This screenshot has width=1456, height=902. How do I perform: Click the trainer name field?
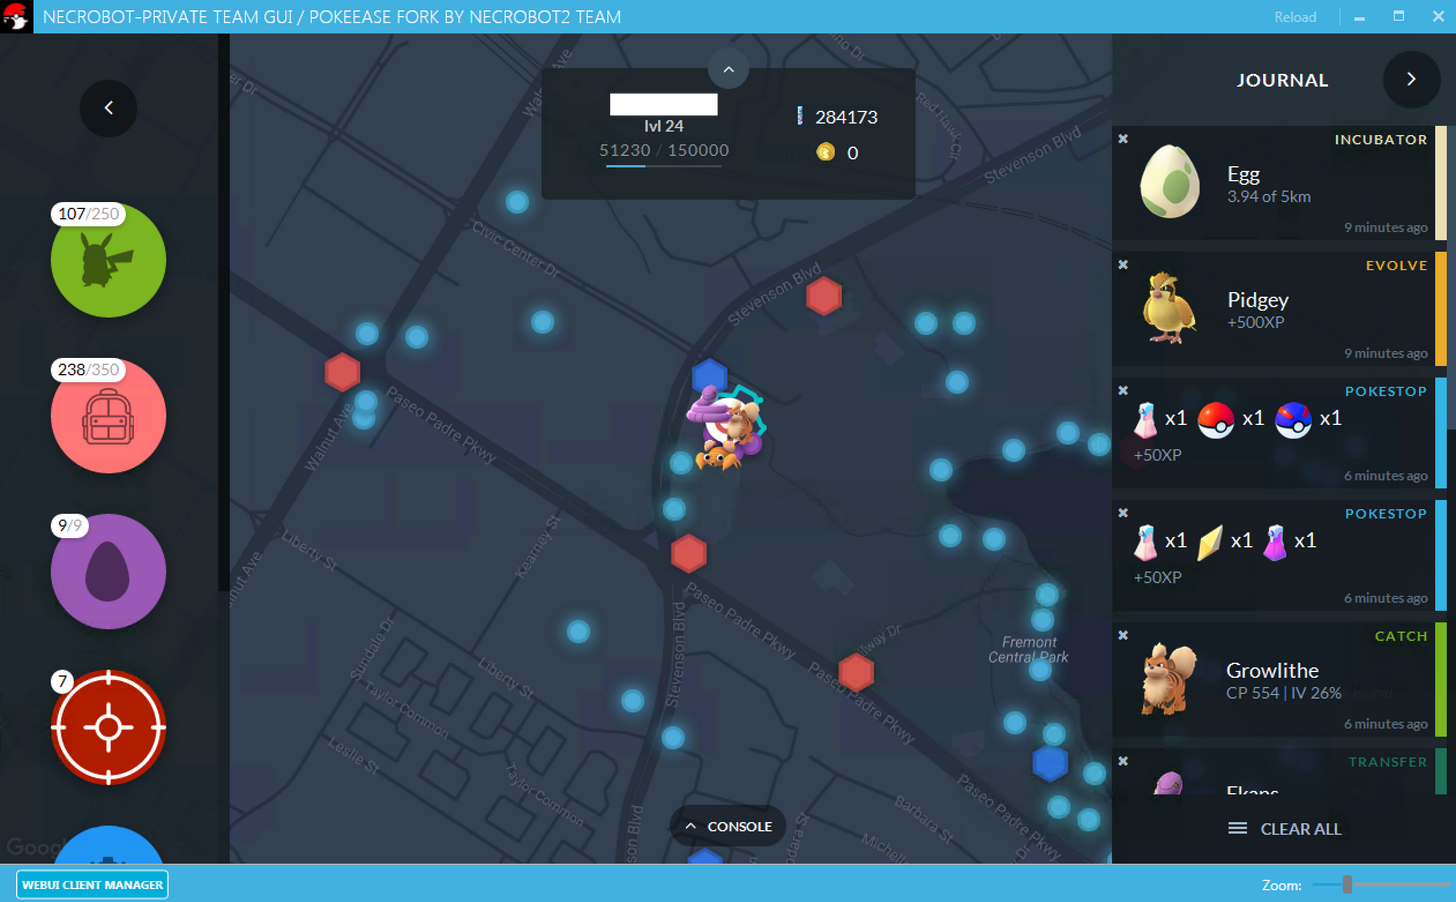[664, 104]
